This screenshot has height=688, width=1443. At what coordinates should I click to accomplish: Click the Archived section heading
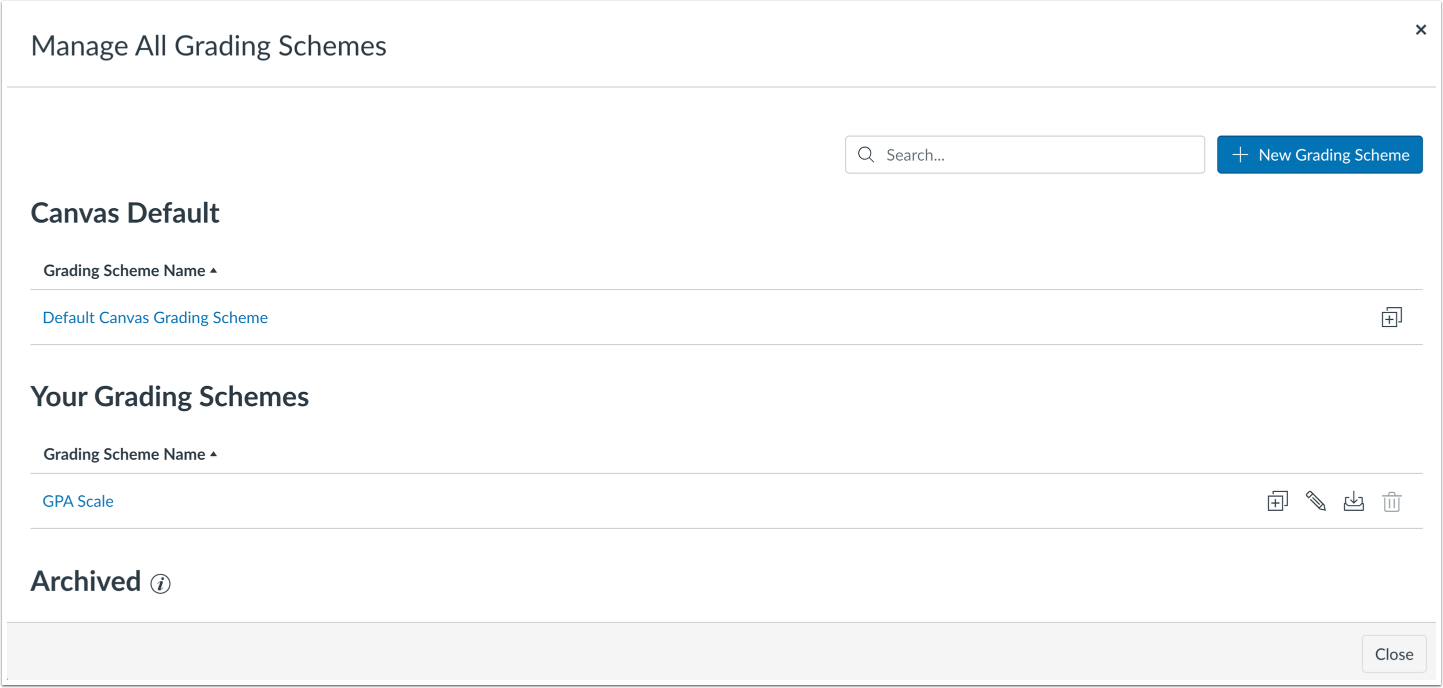pos(86,582)
